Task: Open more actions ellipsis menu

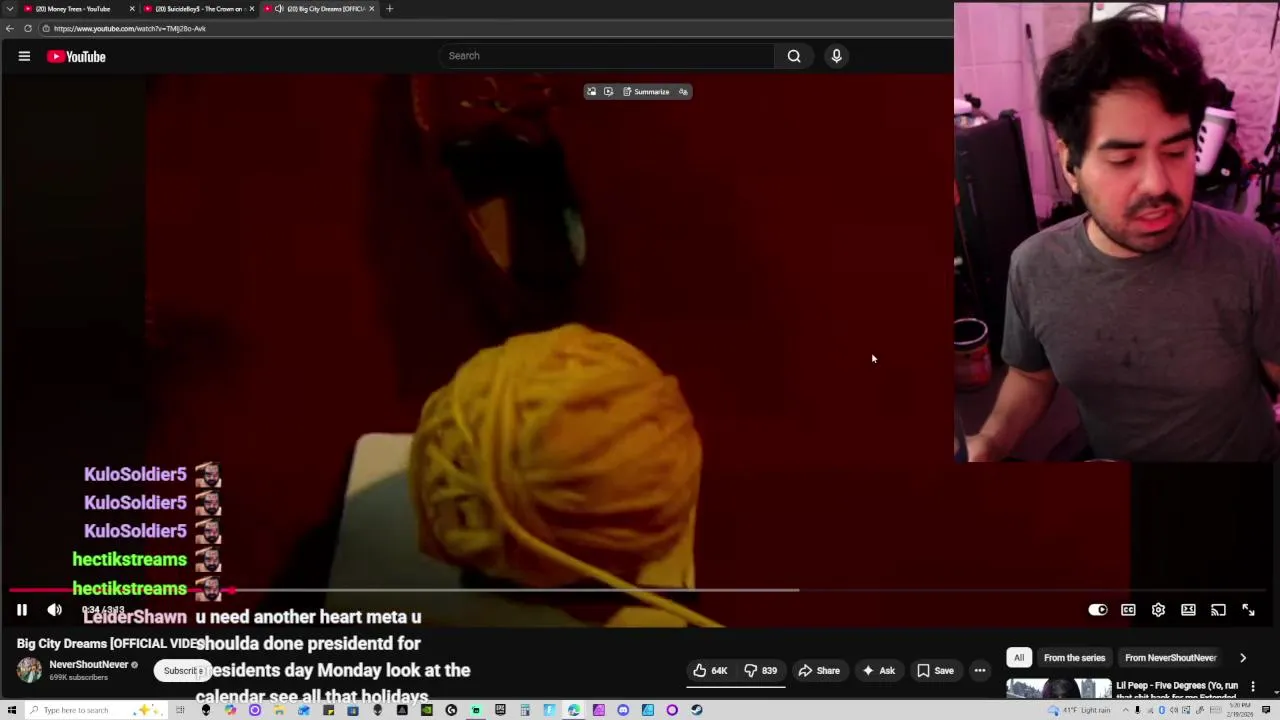Action: (980, 671)
